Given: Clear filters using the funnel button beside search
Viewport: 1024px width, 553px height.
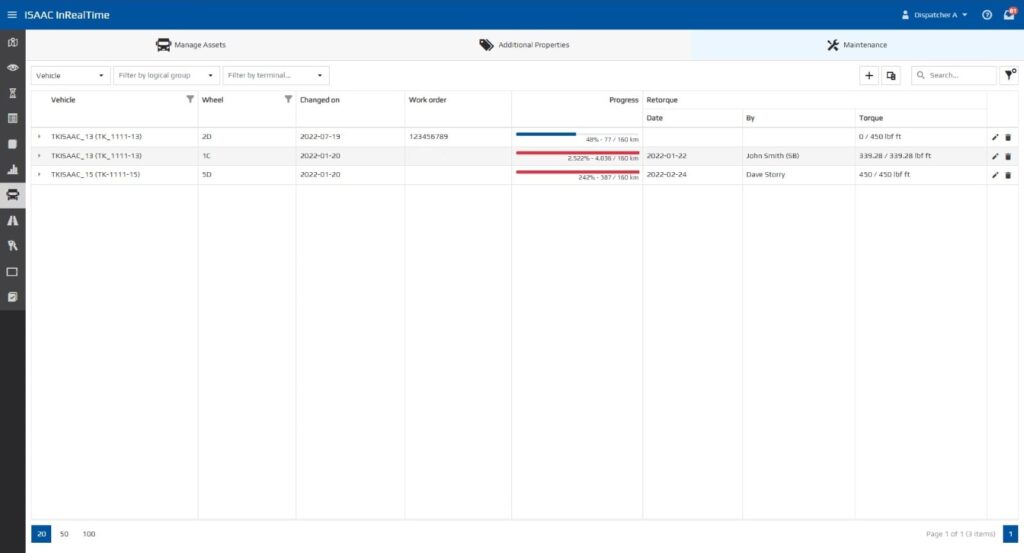Looking at the screenshot, I should [x=1009, y=75].
